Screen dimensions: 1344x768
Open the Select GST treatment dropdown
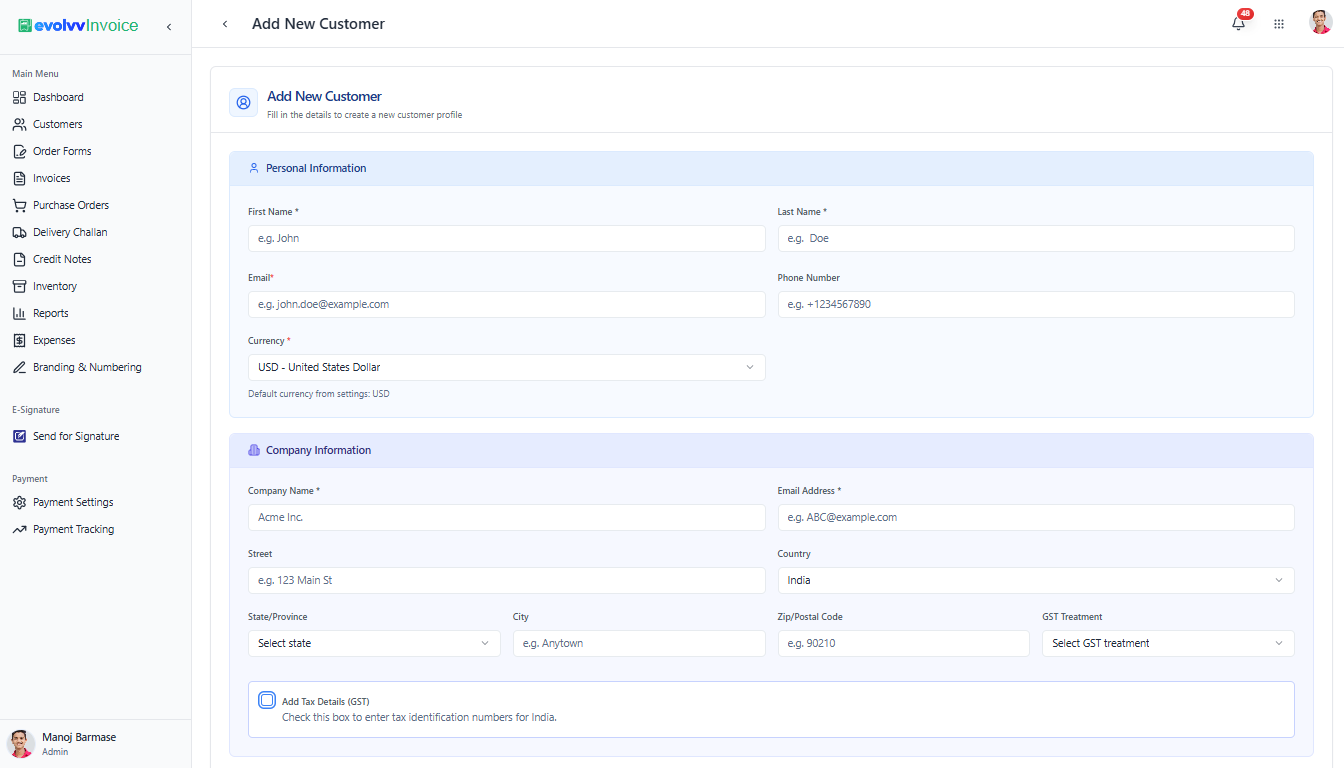(x=1168, y=643)
